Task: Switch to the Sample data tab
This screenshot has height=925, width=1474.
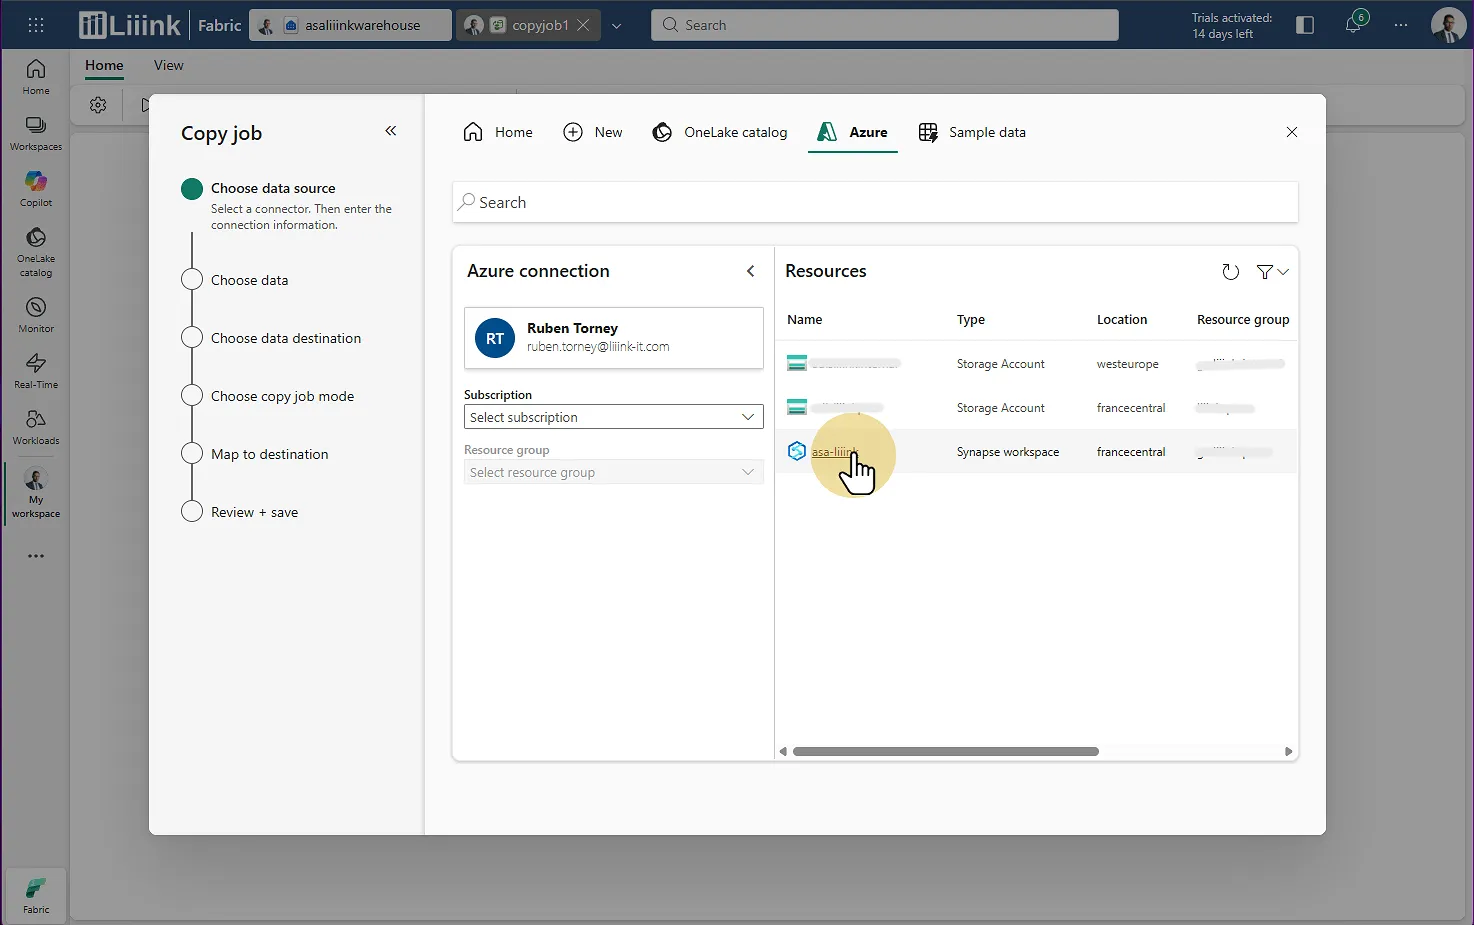Action: (x=972, y=132)
